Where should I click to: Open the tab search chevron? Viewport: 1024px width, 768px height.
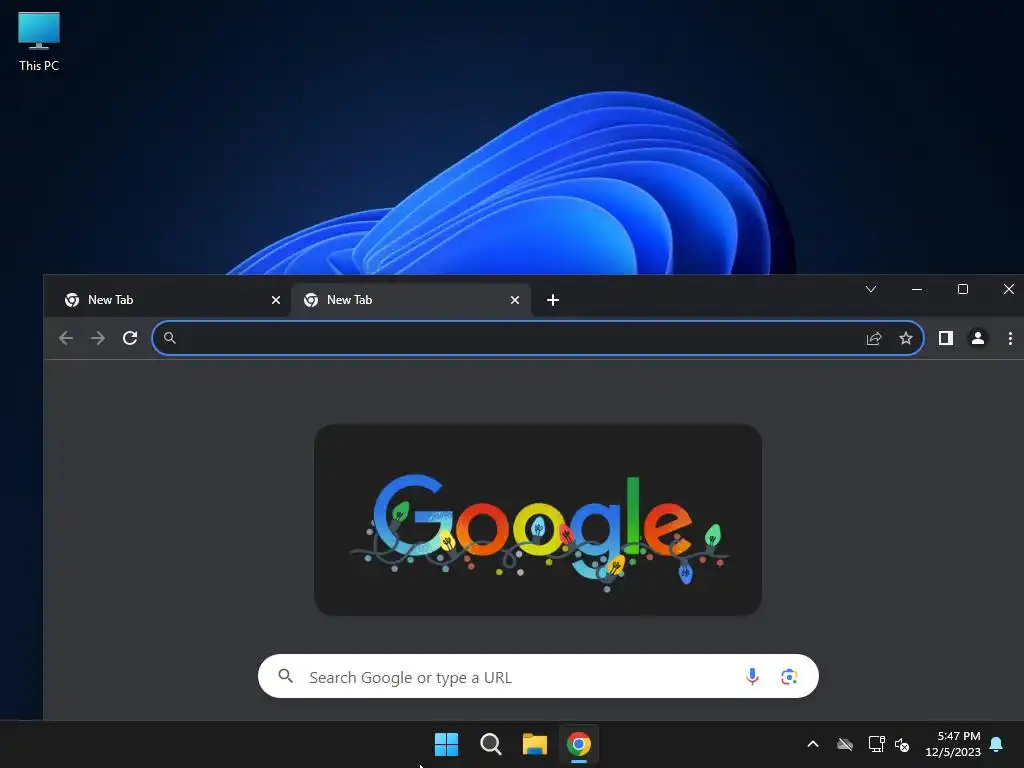tap(871, 289)
